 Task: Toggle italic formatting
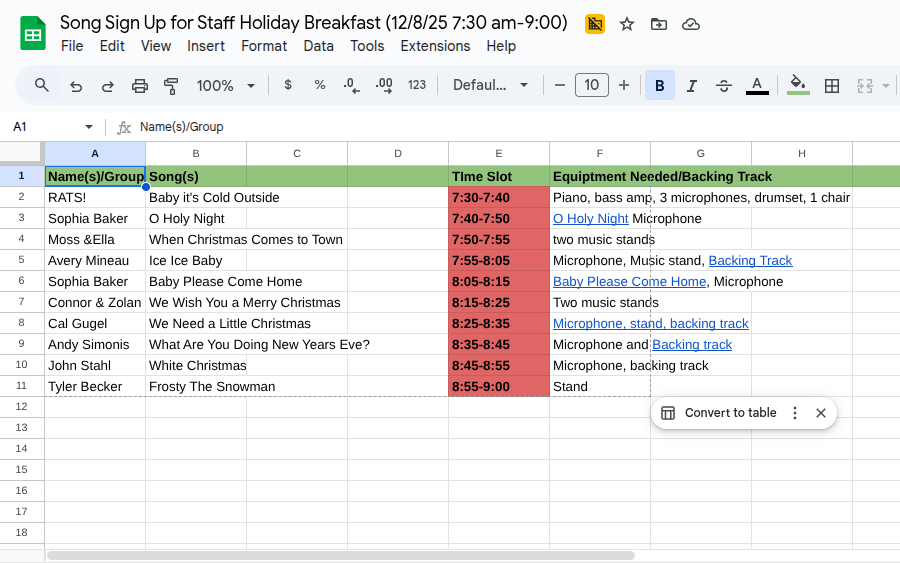pos(692,86)
